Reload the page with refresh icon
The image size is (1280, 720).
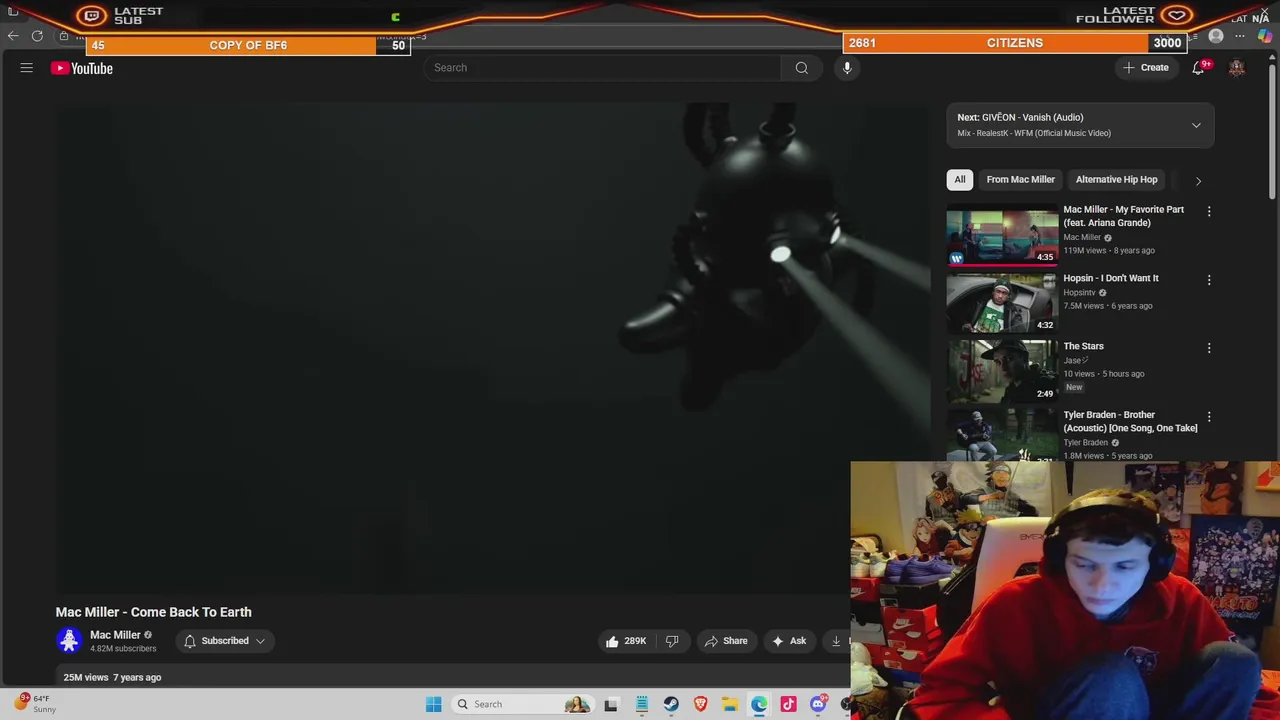pos(37,36)
